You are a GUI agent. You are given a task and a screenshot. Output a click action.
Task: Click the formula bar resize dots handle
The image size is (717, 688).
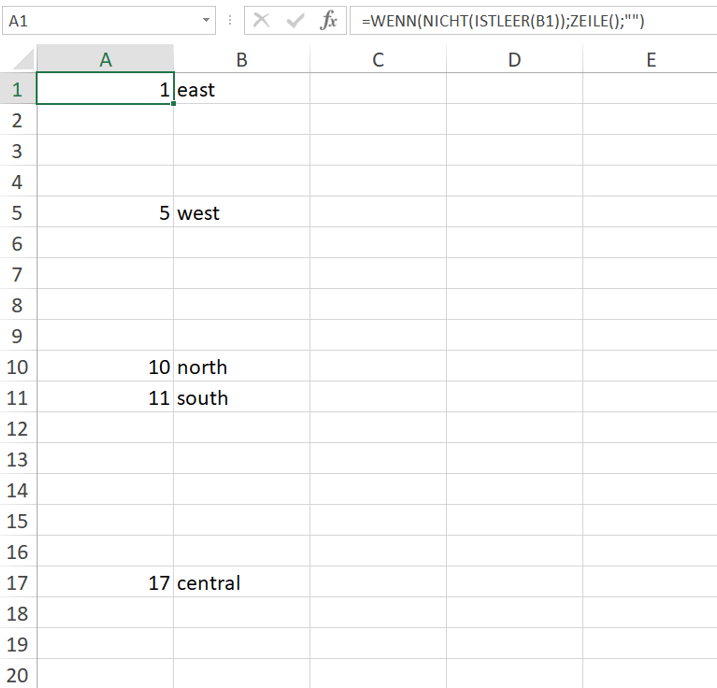click(x=230, y=21)
